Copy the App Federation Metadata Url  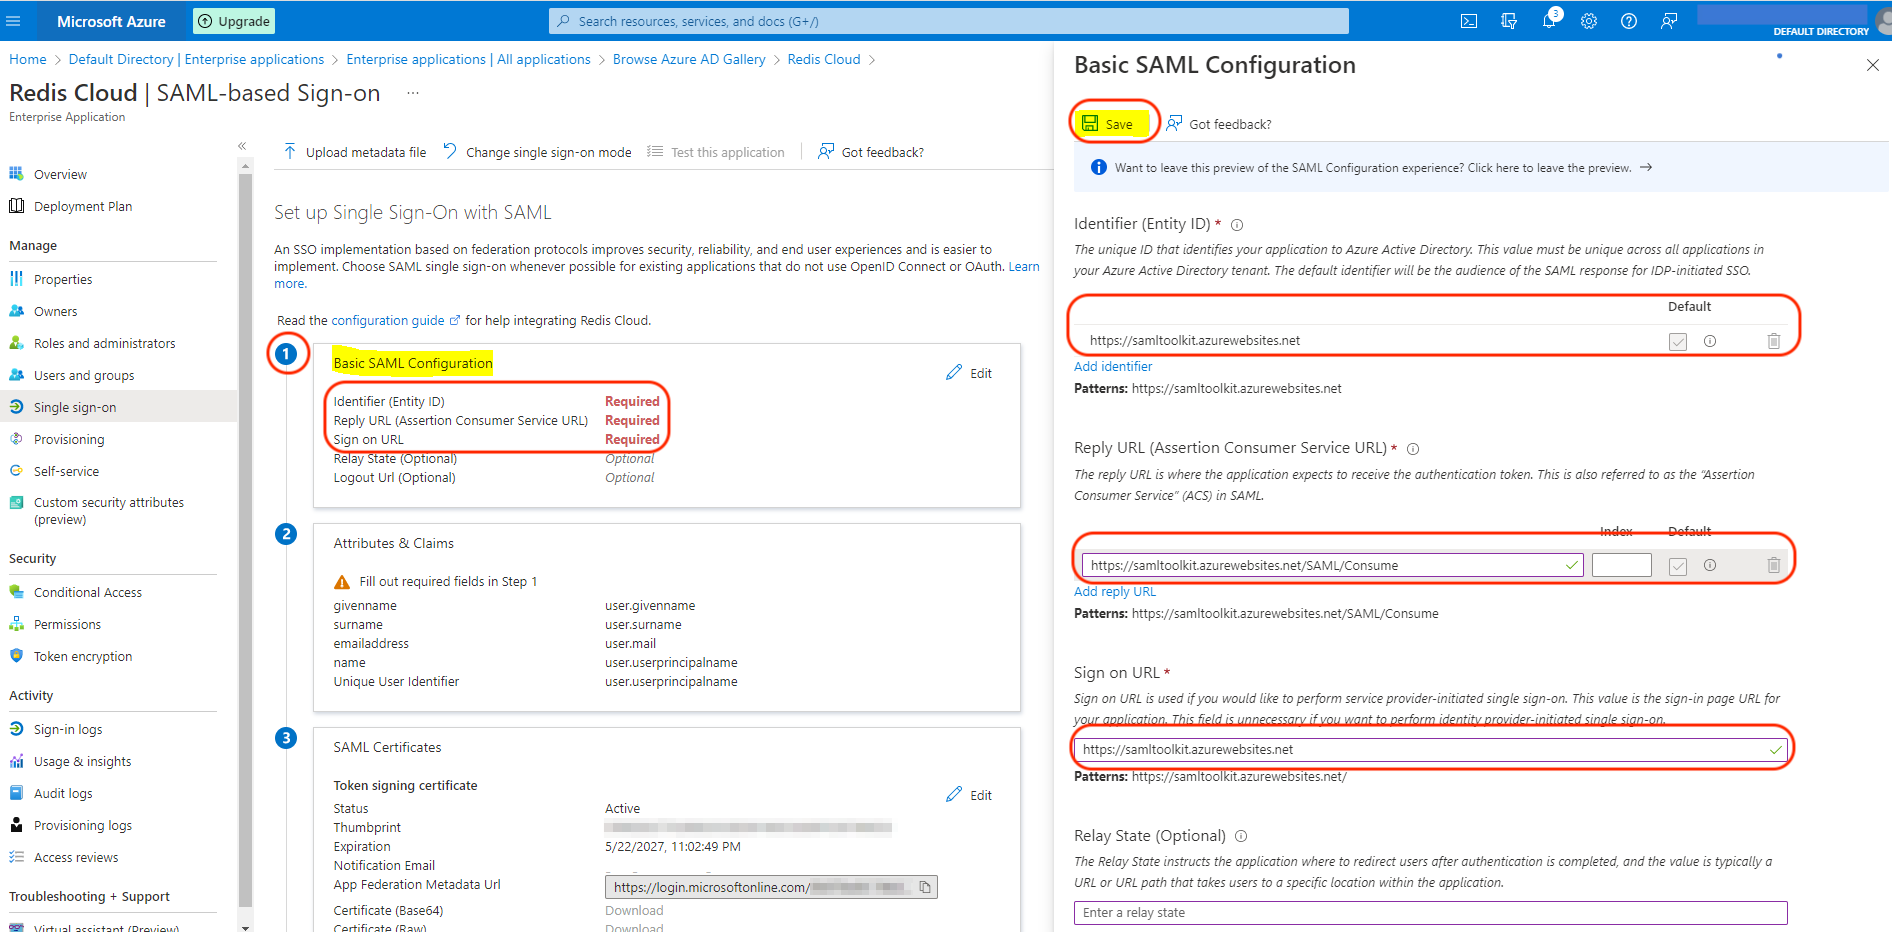coord(925,887)
